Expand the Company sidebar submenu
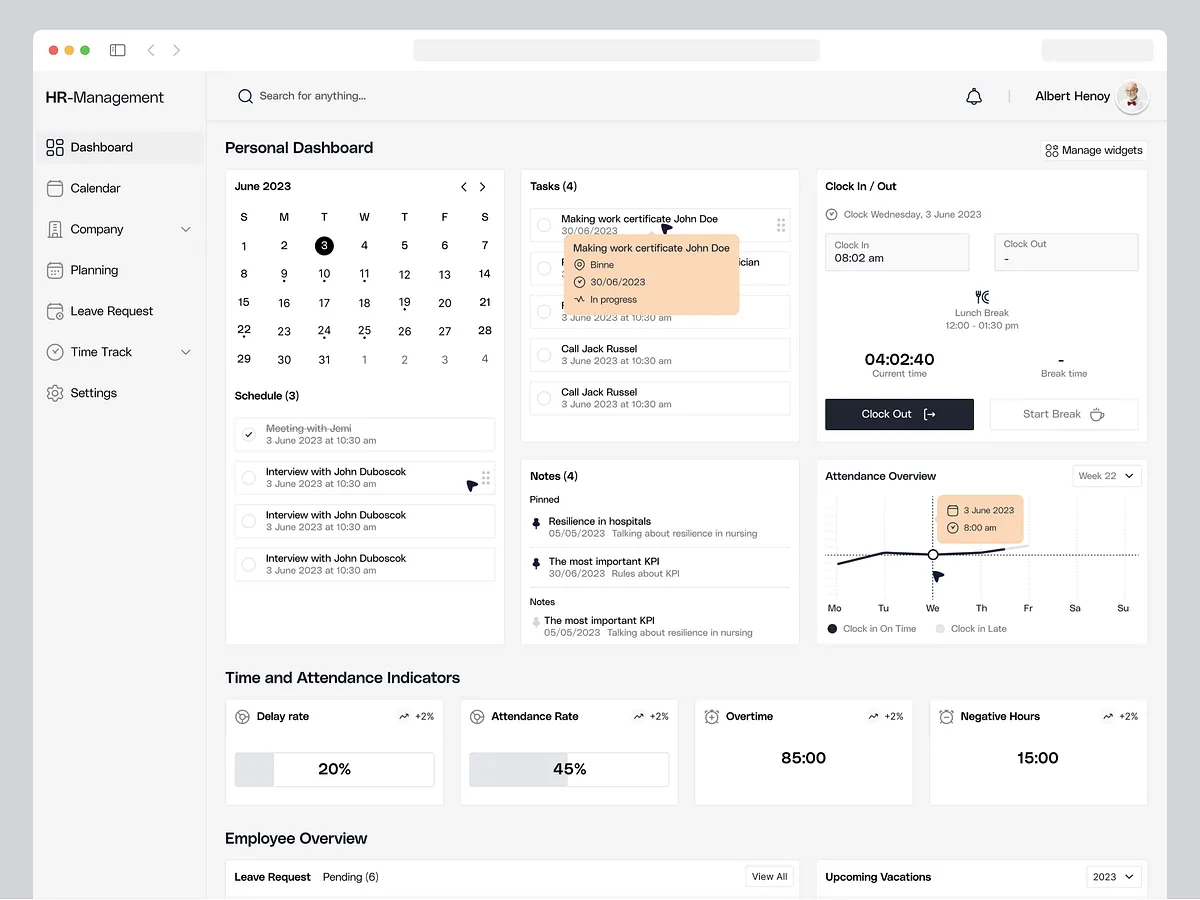The height and width of the screenshot is (900, 1200). click(x=185, y=229)
